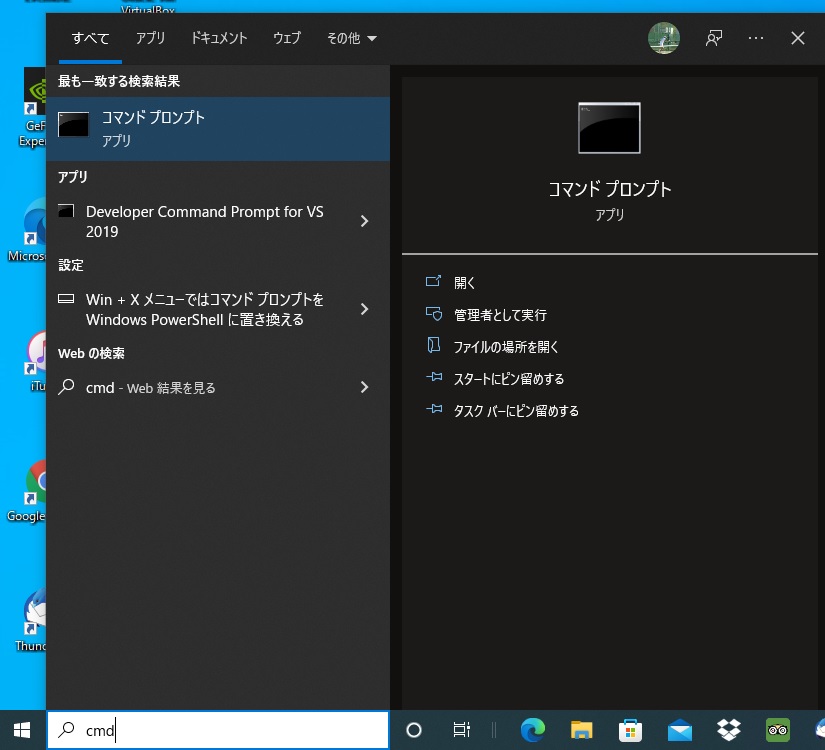Open Tripadvisor owl icon in taskbar
The width and height of the screenshot is (825, 750).
point(778,730)
